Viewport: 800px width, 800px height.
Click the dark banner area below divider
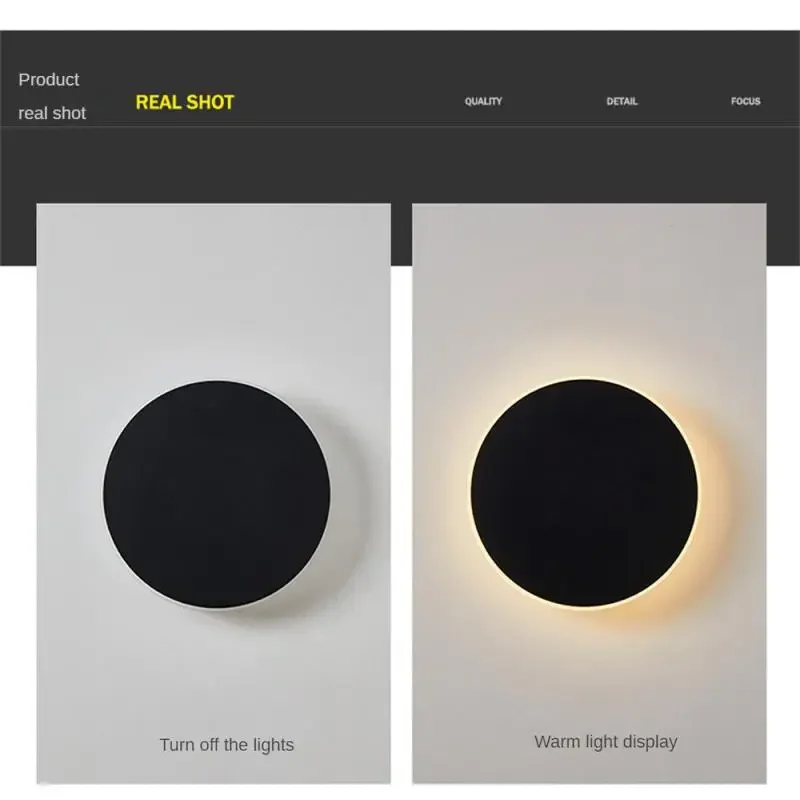pos(400,164)
